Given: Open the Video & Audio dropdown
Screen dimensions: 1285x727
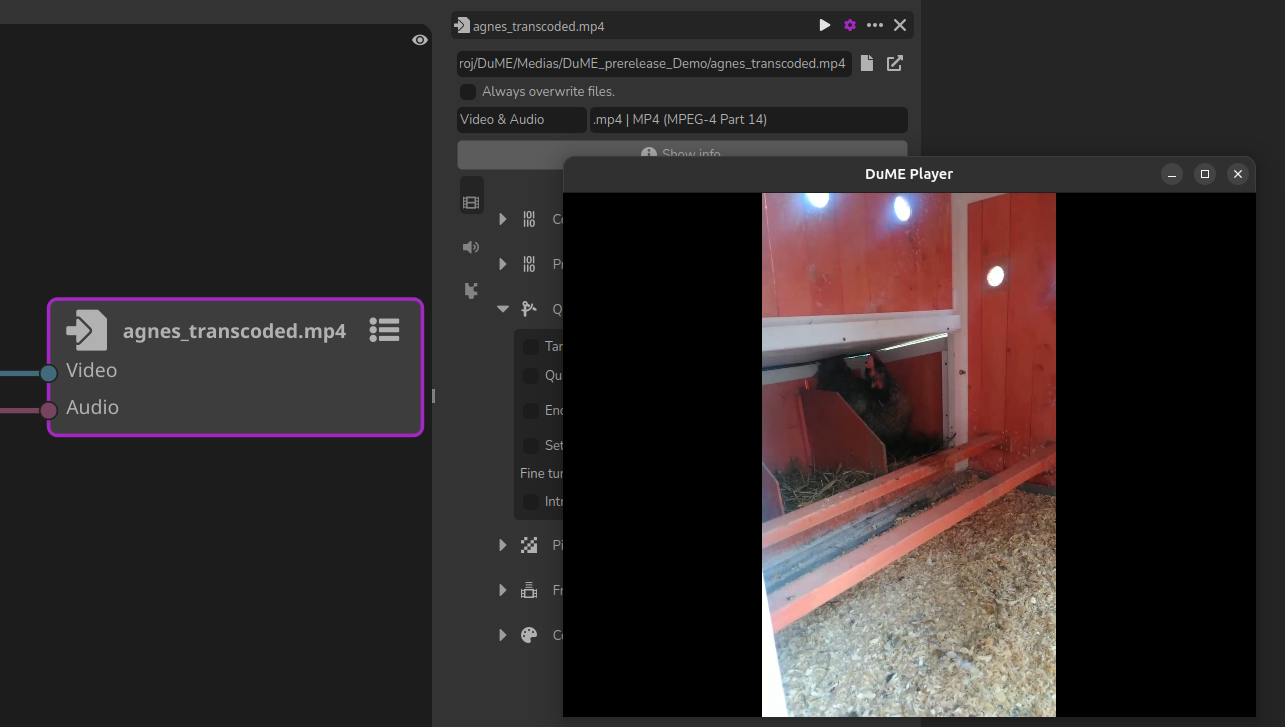Looking at the screenshot, I should [521, 120].
